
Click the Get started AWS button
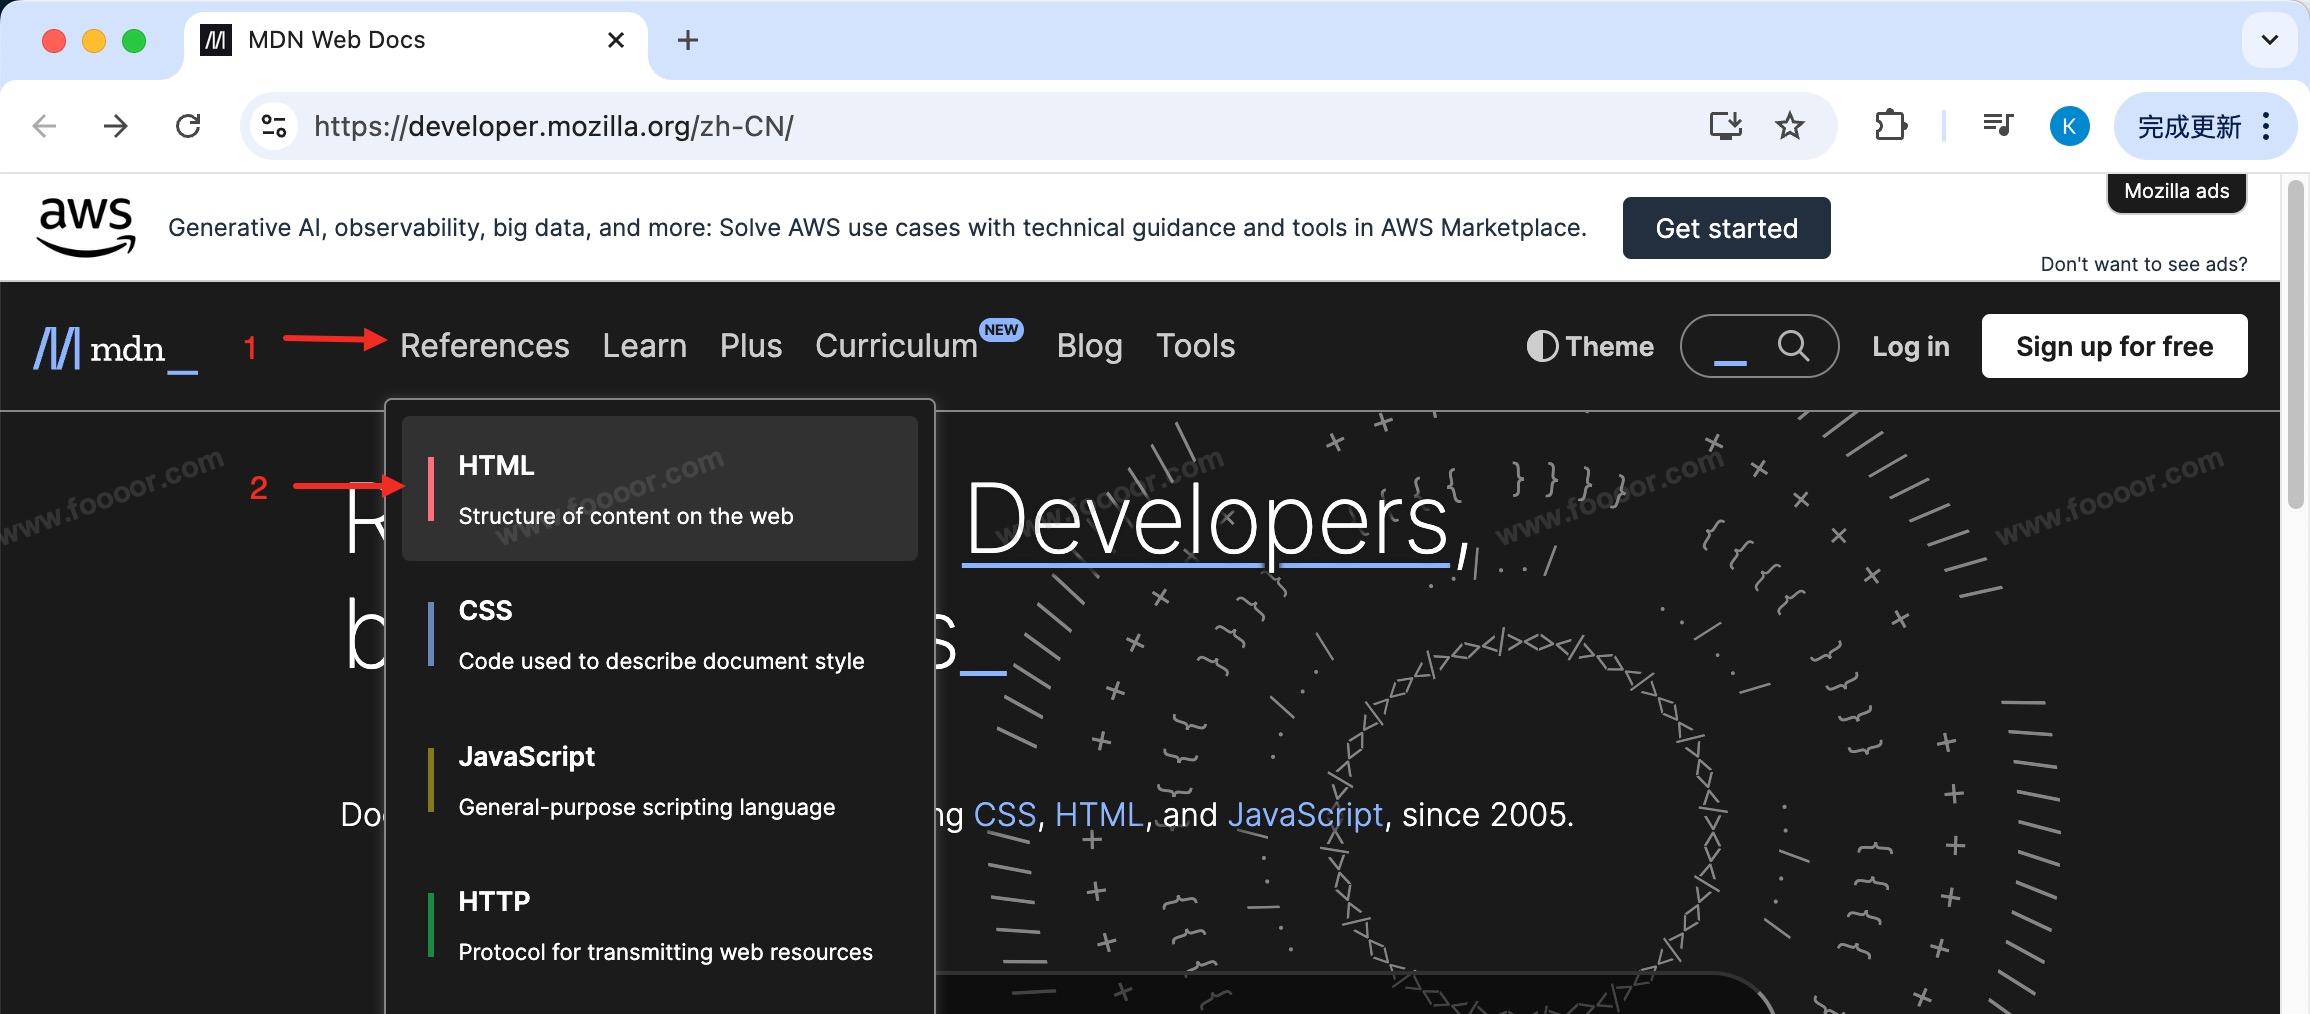tap(1726, 228)
